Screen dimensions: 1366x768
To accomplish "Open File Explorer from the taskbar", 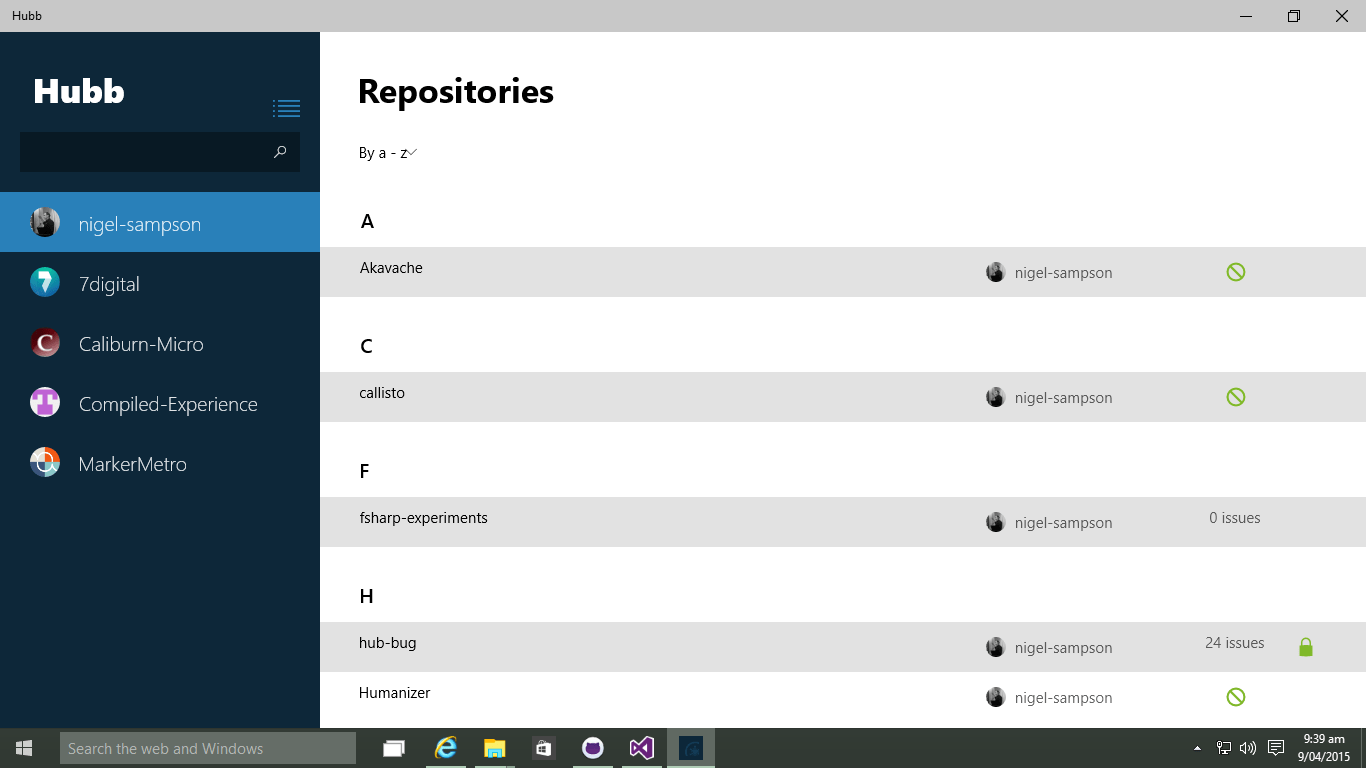I will coord(494,748).
